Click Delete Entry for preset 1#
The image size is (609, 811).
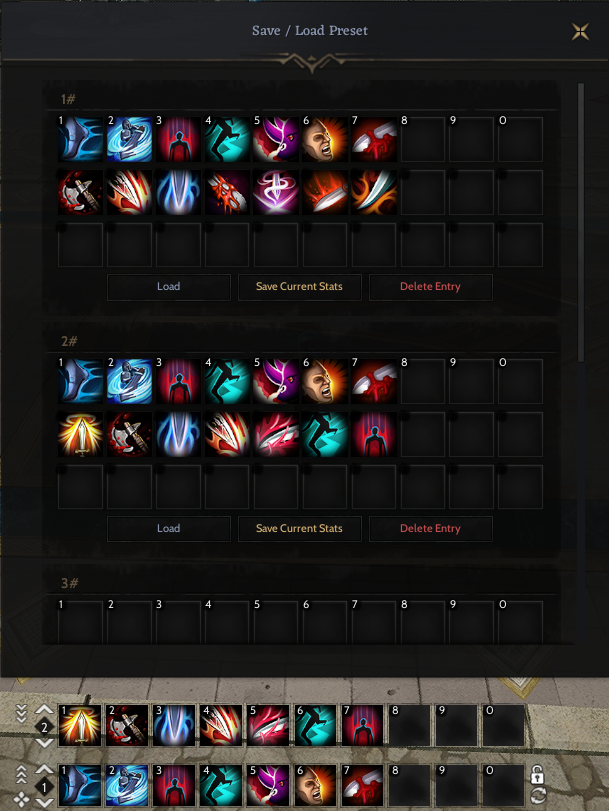click(x=430, y=287)
